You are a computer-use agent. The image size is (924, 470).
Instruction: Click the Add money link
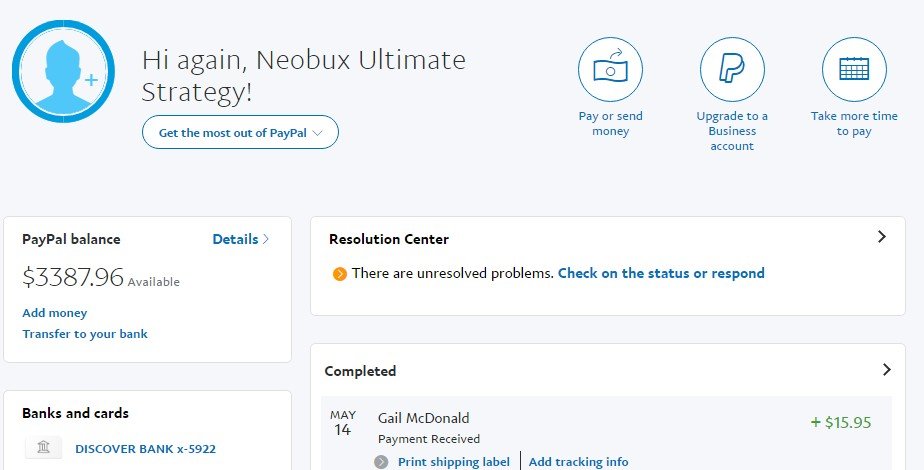55,313
